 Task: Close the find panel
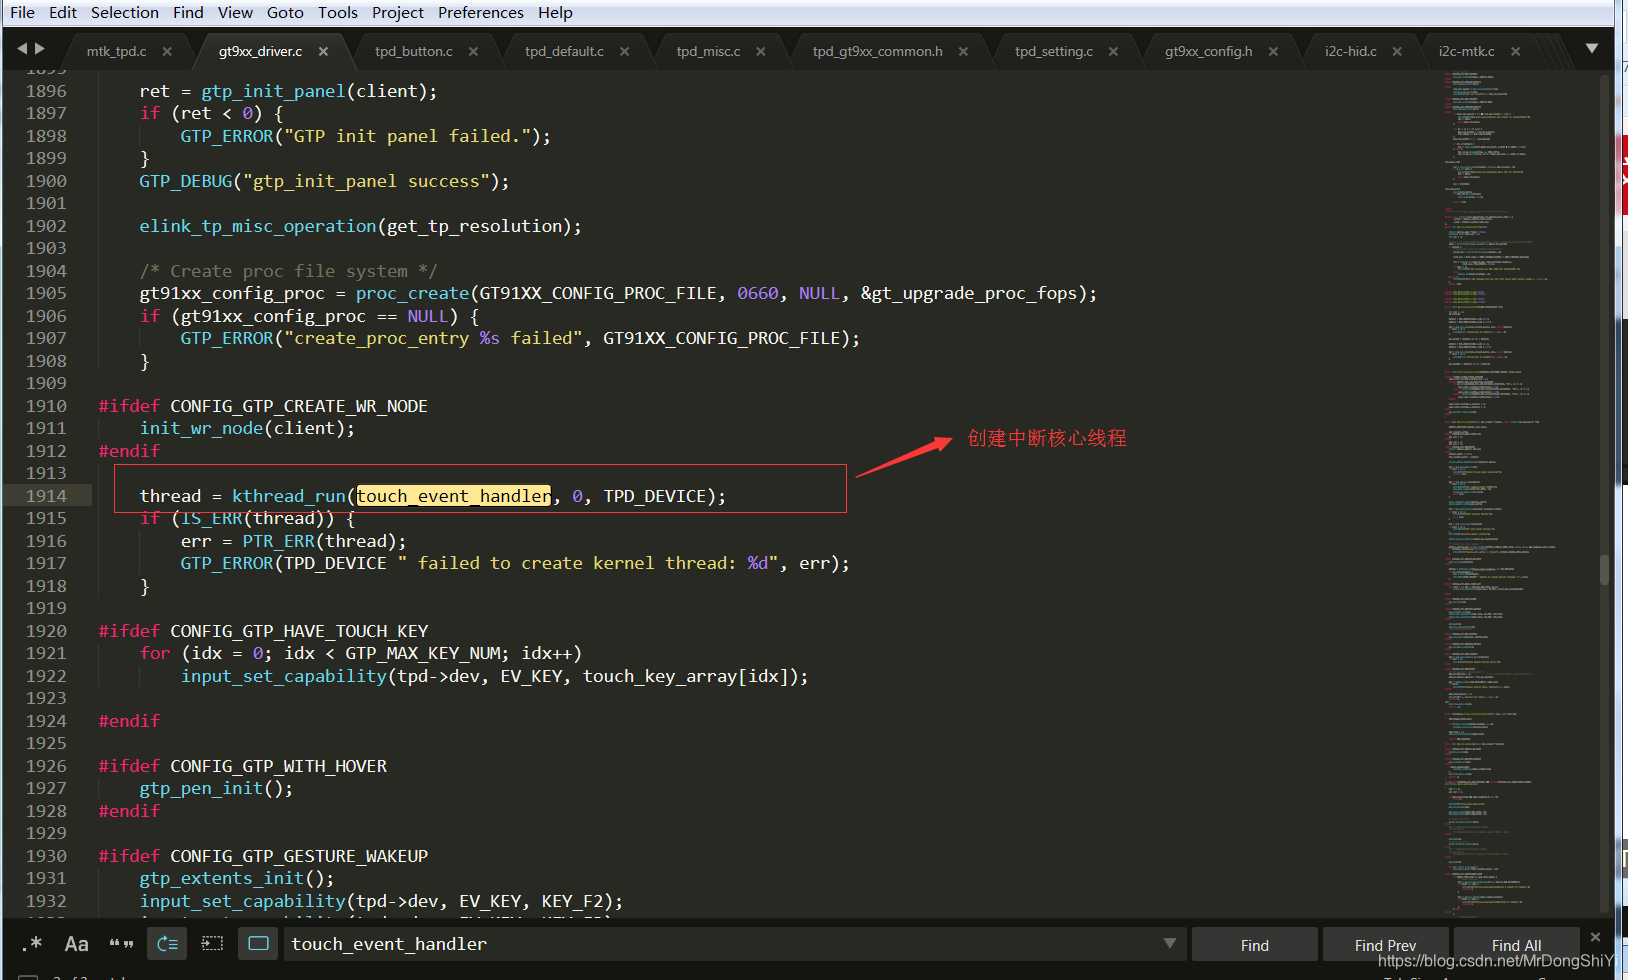pyautogui.click(x=1595, y=937)
